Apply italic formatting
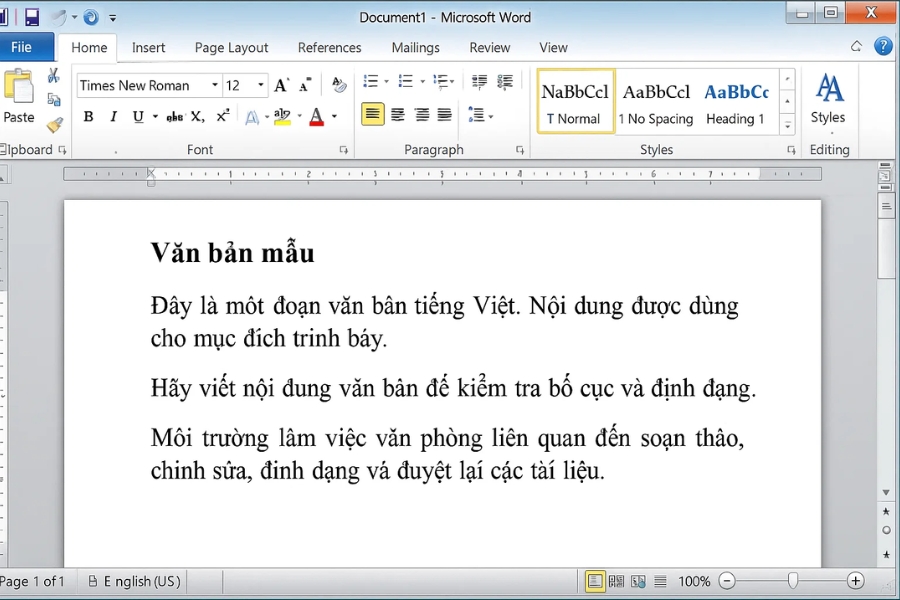This screenshot has width=900, height=600. (112, 116)
